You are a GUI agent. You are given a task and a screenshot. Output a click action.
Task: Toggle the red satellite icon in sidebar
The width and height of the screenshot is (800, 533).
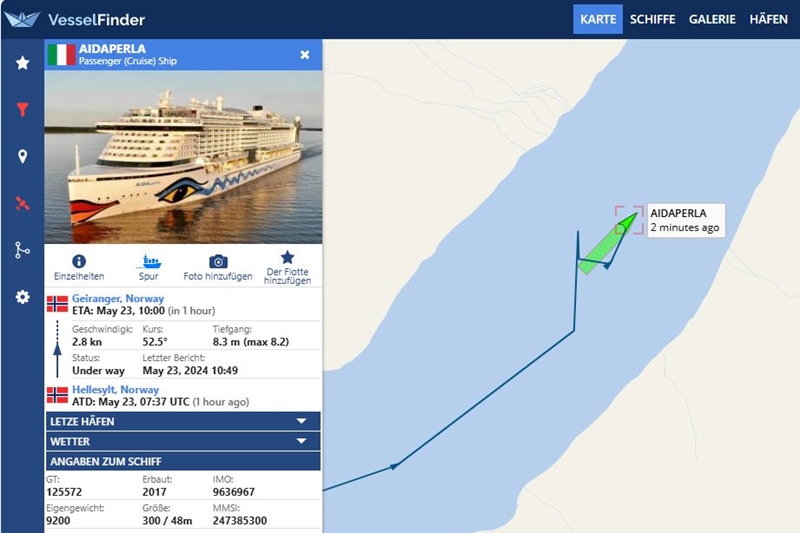pyautogui.click(x=22, y=204)
